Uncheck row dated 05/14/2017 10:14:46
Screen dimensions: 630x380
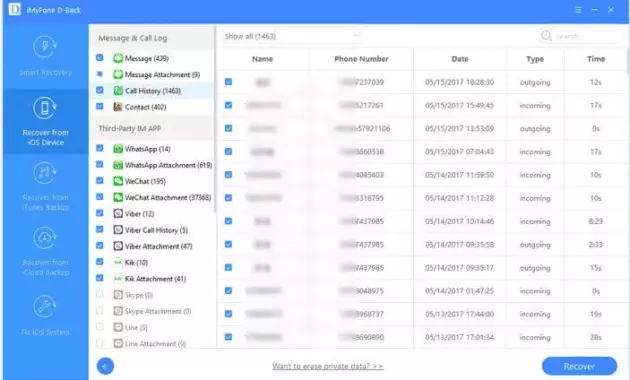point(228,221)
